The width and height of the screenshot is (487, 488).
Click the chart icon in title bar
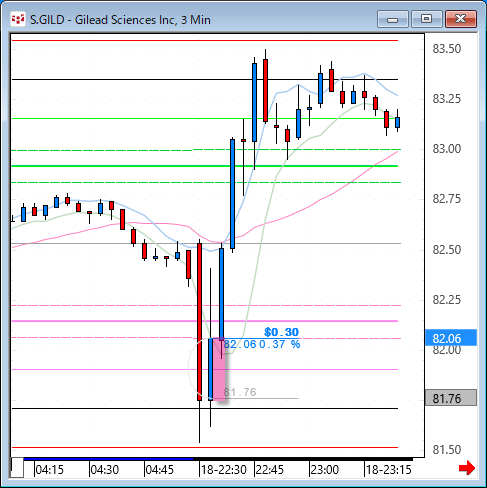click(x=18, y=19)
